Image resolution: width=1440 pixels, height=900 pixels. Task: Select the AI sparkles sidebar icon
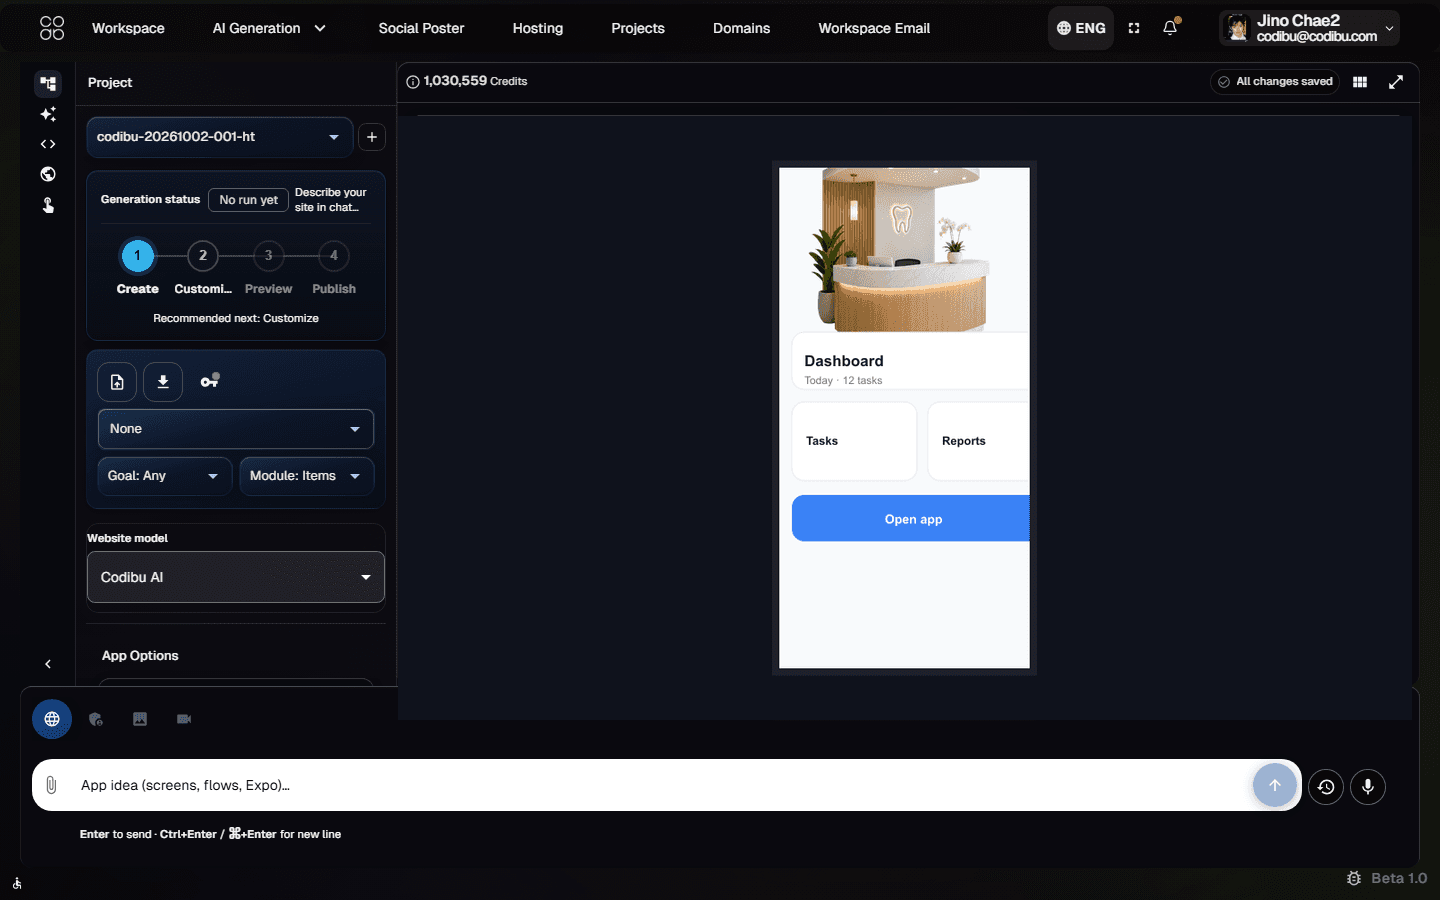coord(48,114)
